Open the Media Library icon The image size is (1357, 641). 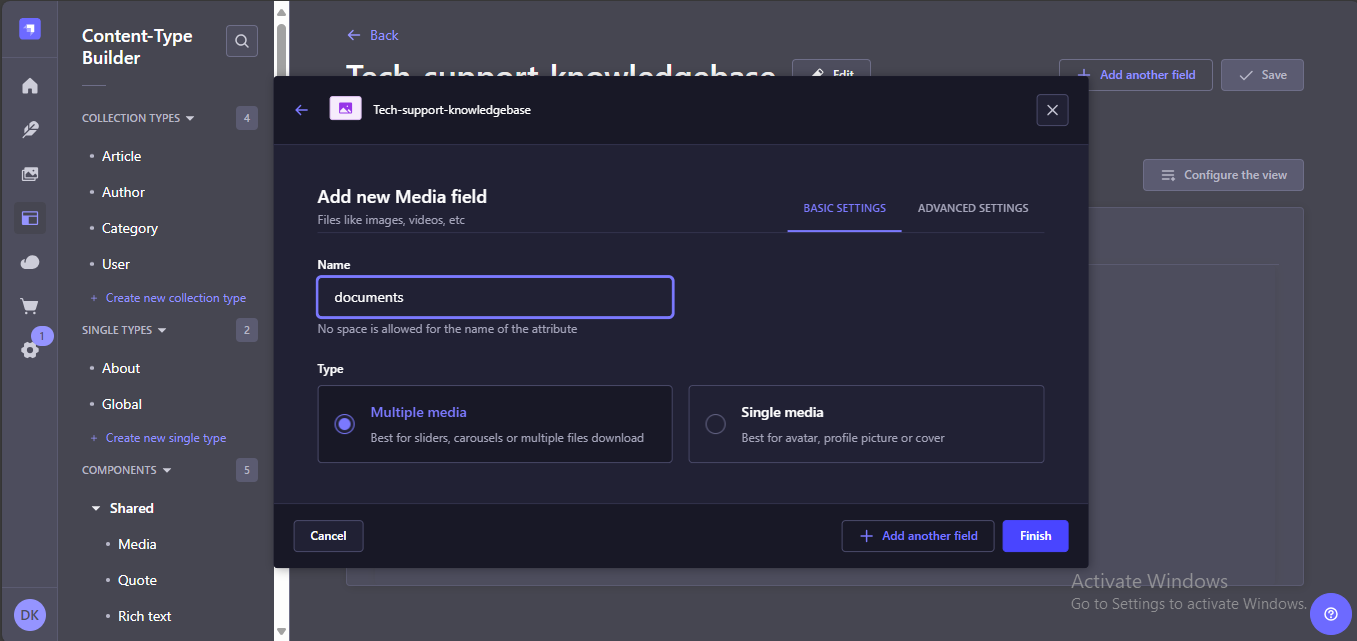point(30,174)
